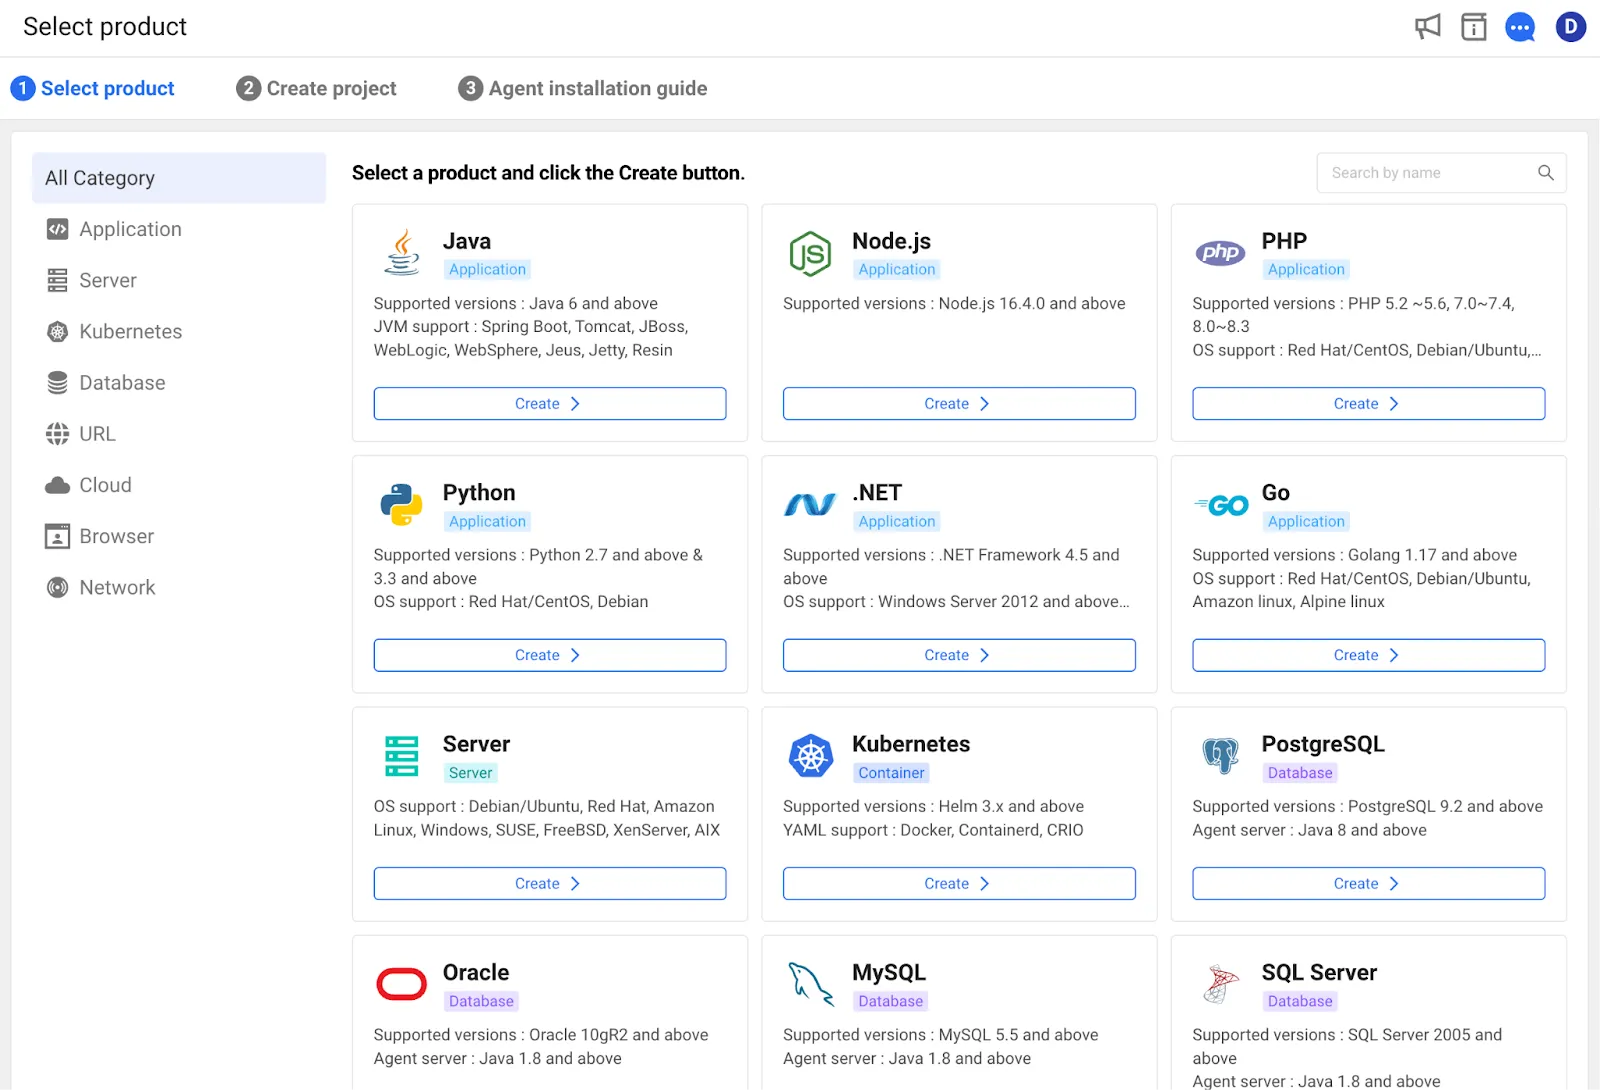Viewport: 1600px width, 1090px height.
Task: Click the Go Application tag
Action: [x=1306, y=521]
